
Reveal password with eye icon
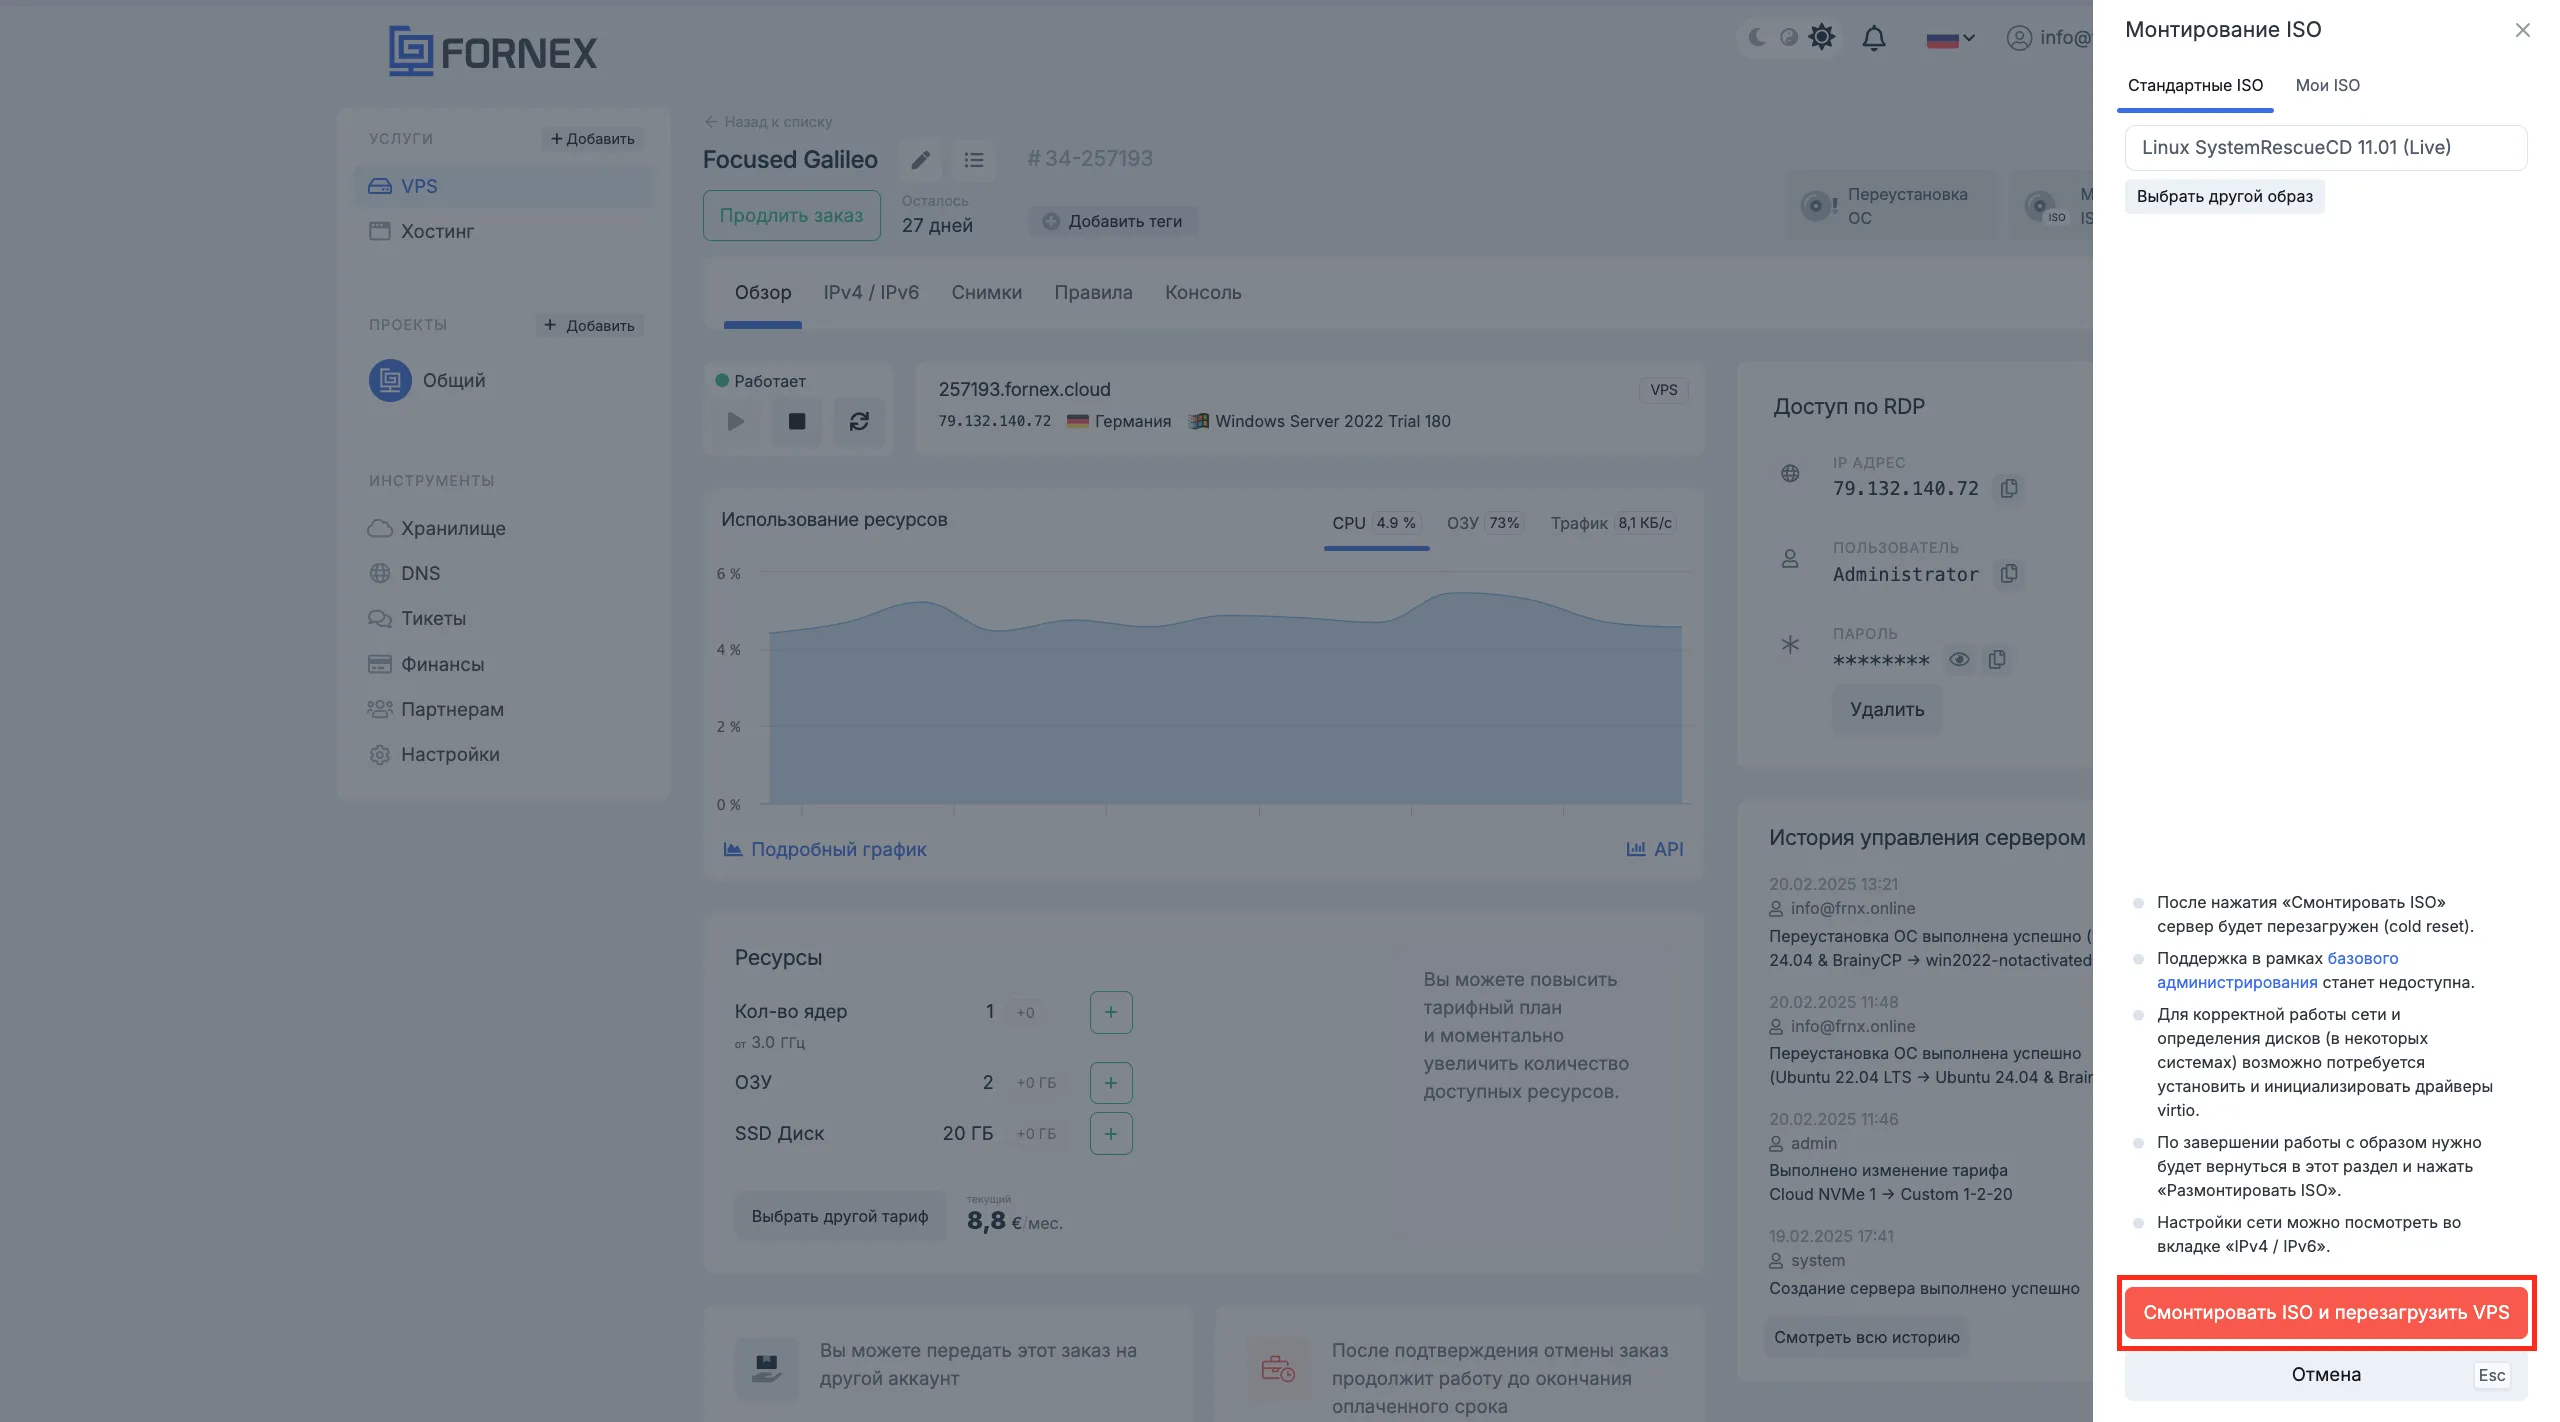pyautogui.click(x=1959, y=660)
